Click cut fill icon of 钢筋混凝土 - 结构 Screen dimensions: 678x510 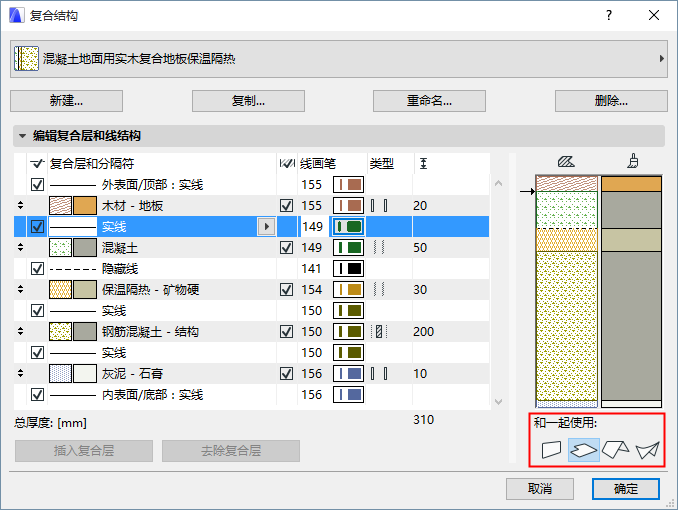pyautogui.click(x=60, y=331)
